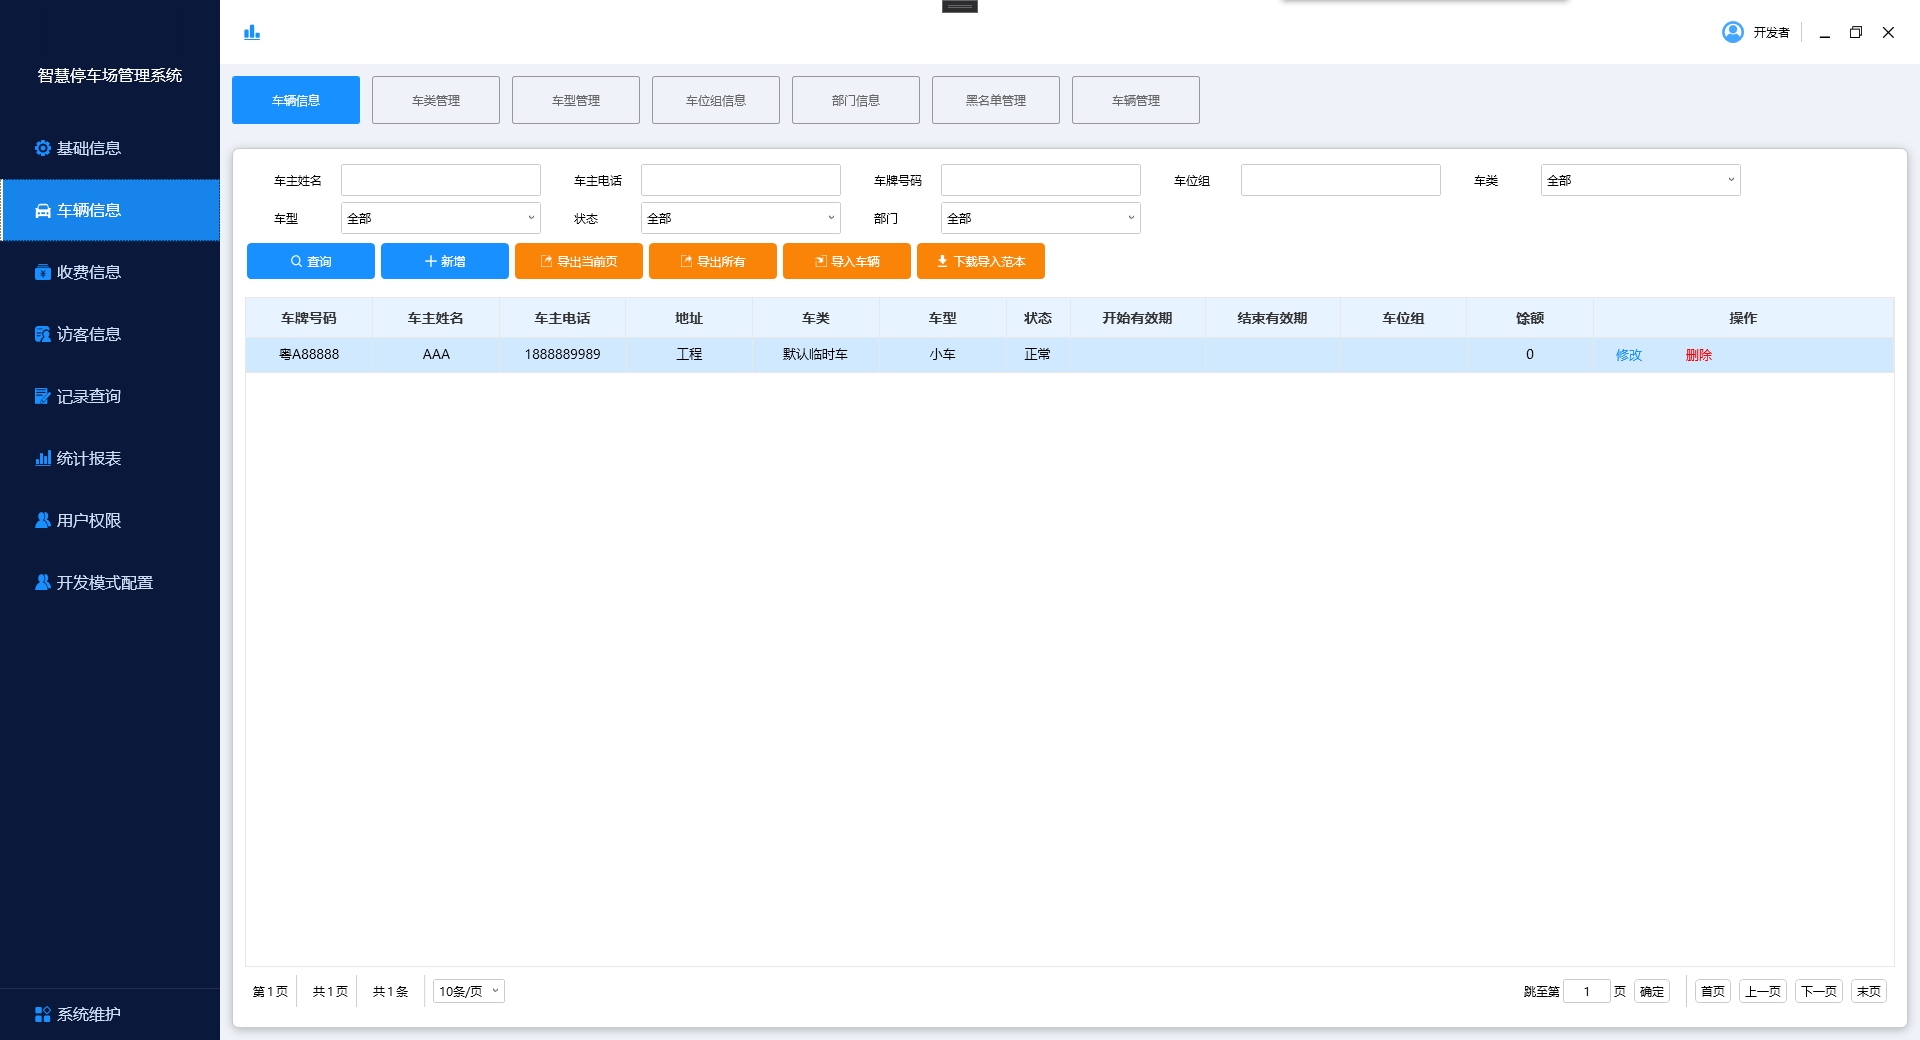
Task: Click the 开发者 user avatar icon
Action: tap(1731, 31)
